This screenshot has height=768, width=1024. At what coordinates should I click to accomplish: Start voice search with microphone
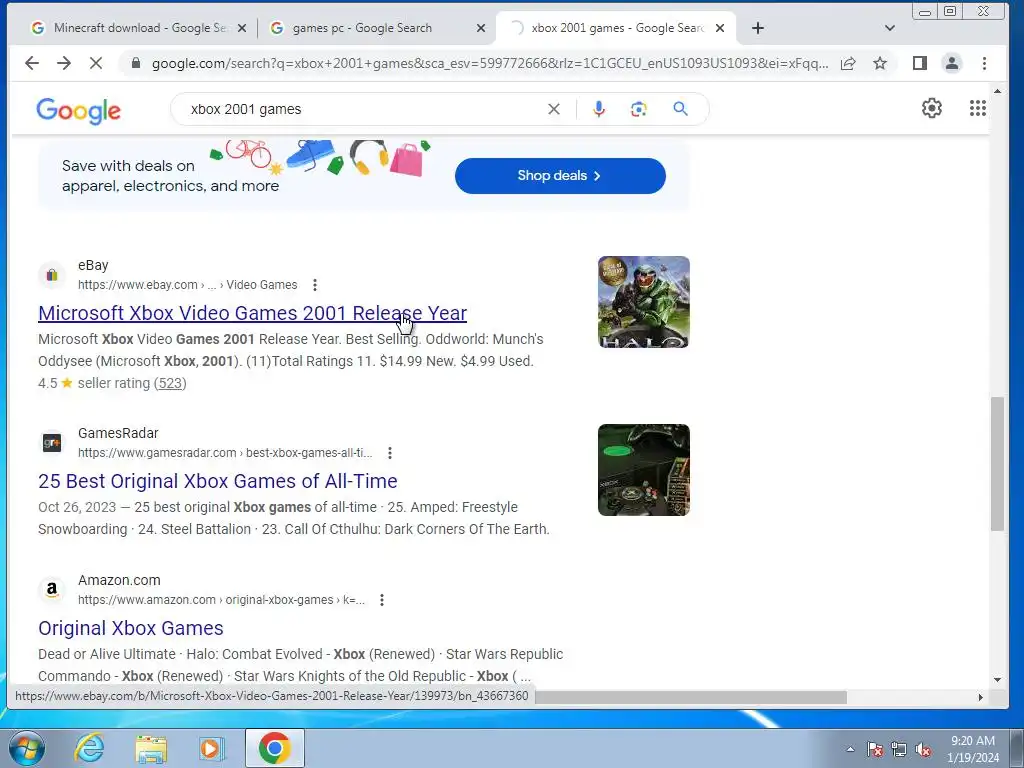[598, 109]
